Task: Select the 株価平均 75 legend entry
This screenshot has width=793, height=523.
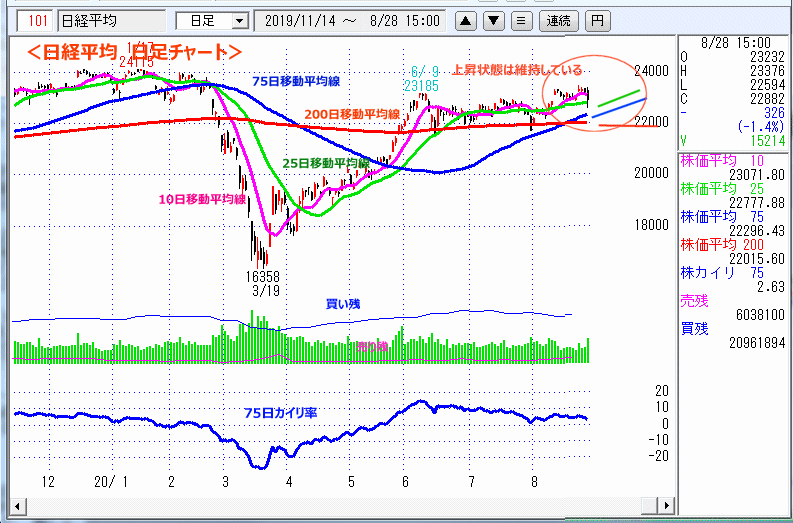Action: [734, 217]
